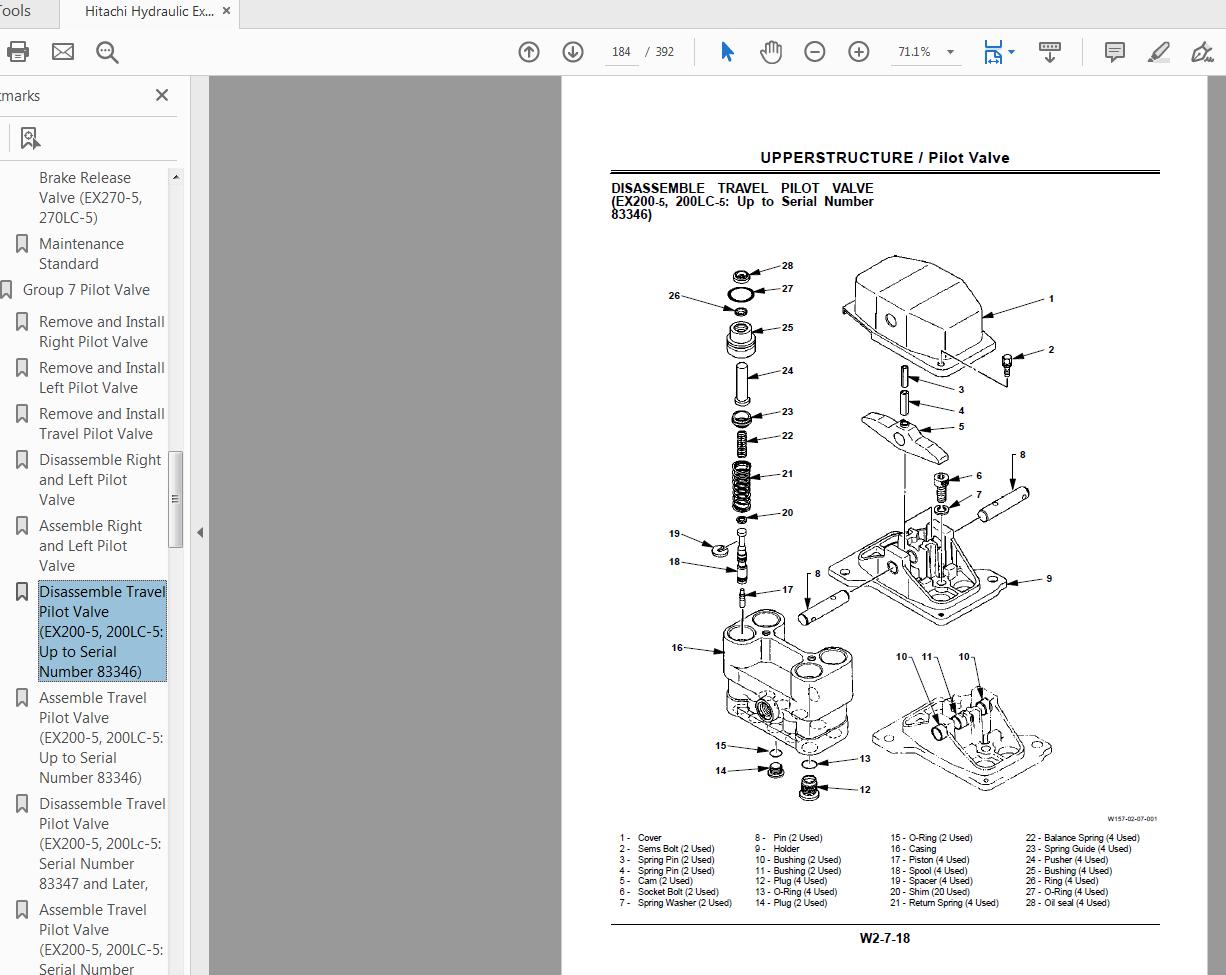Select the text selection arrow tool
The height and width of the screenshot is (975, 1226).
728,51
